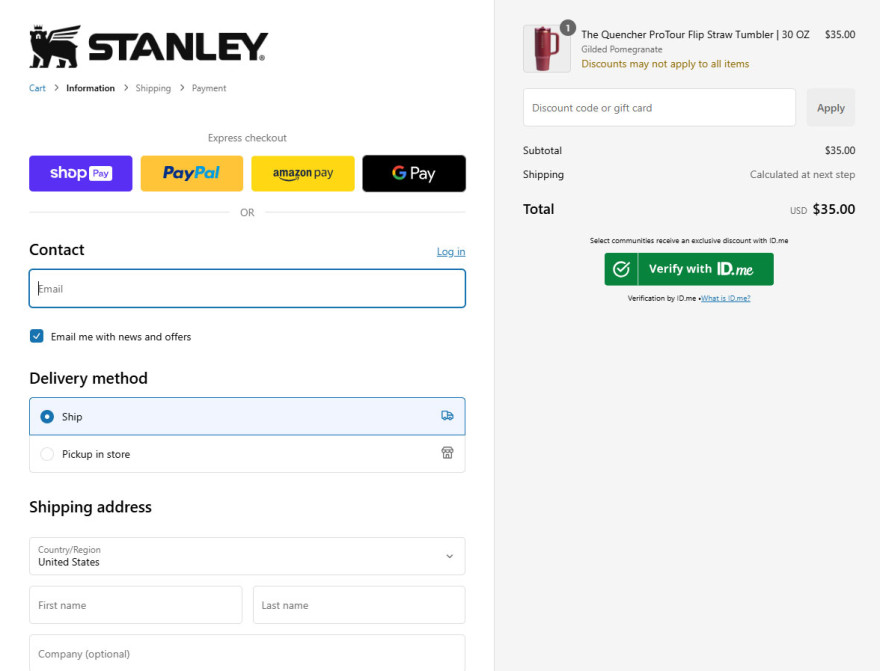The image size is (880, 671).
Task: Click the Shipping breadcrumb step
Action: pos(153,88)
